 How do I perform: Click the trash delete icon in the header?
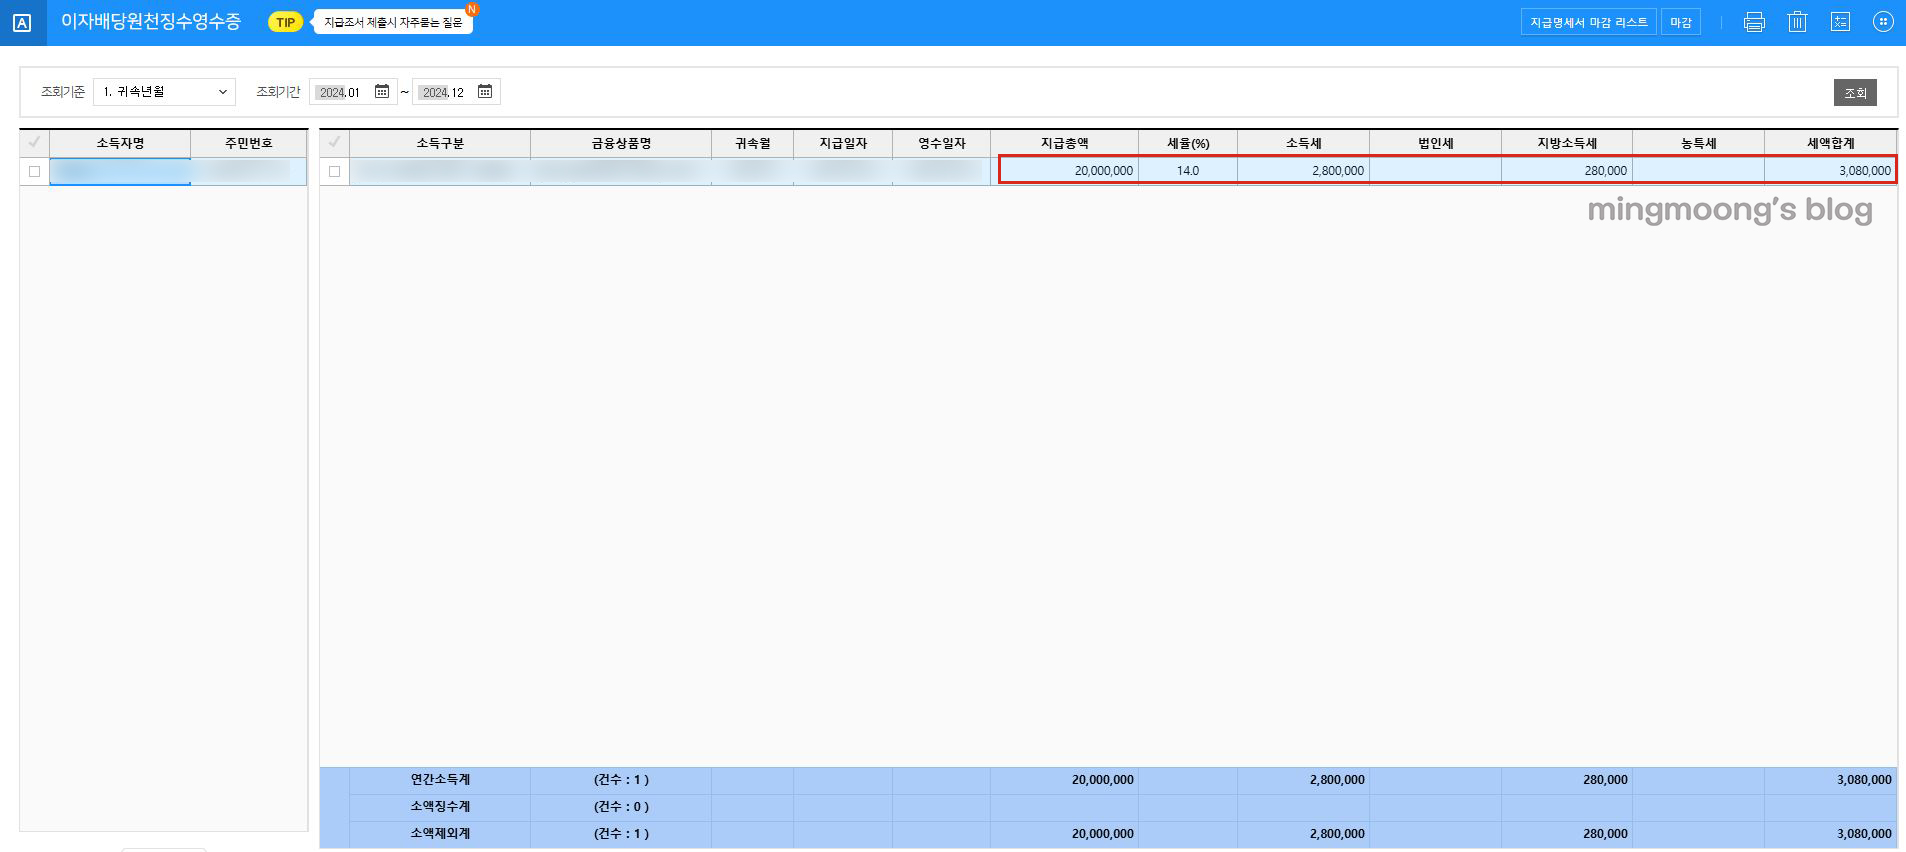(1797, 22)
